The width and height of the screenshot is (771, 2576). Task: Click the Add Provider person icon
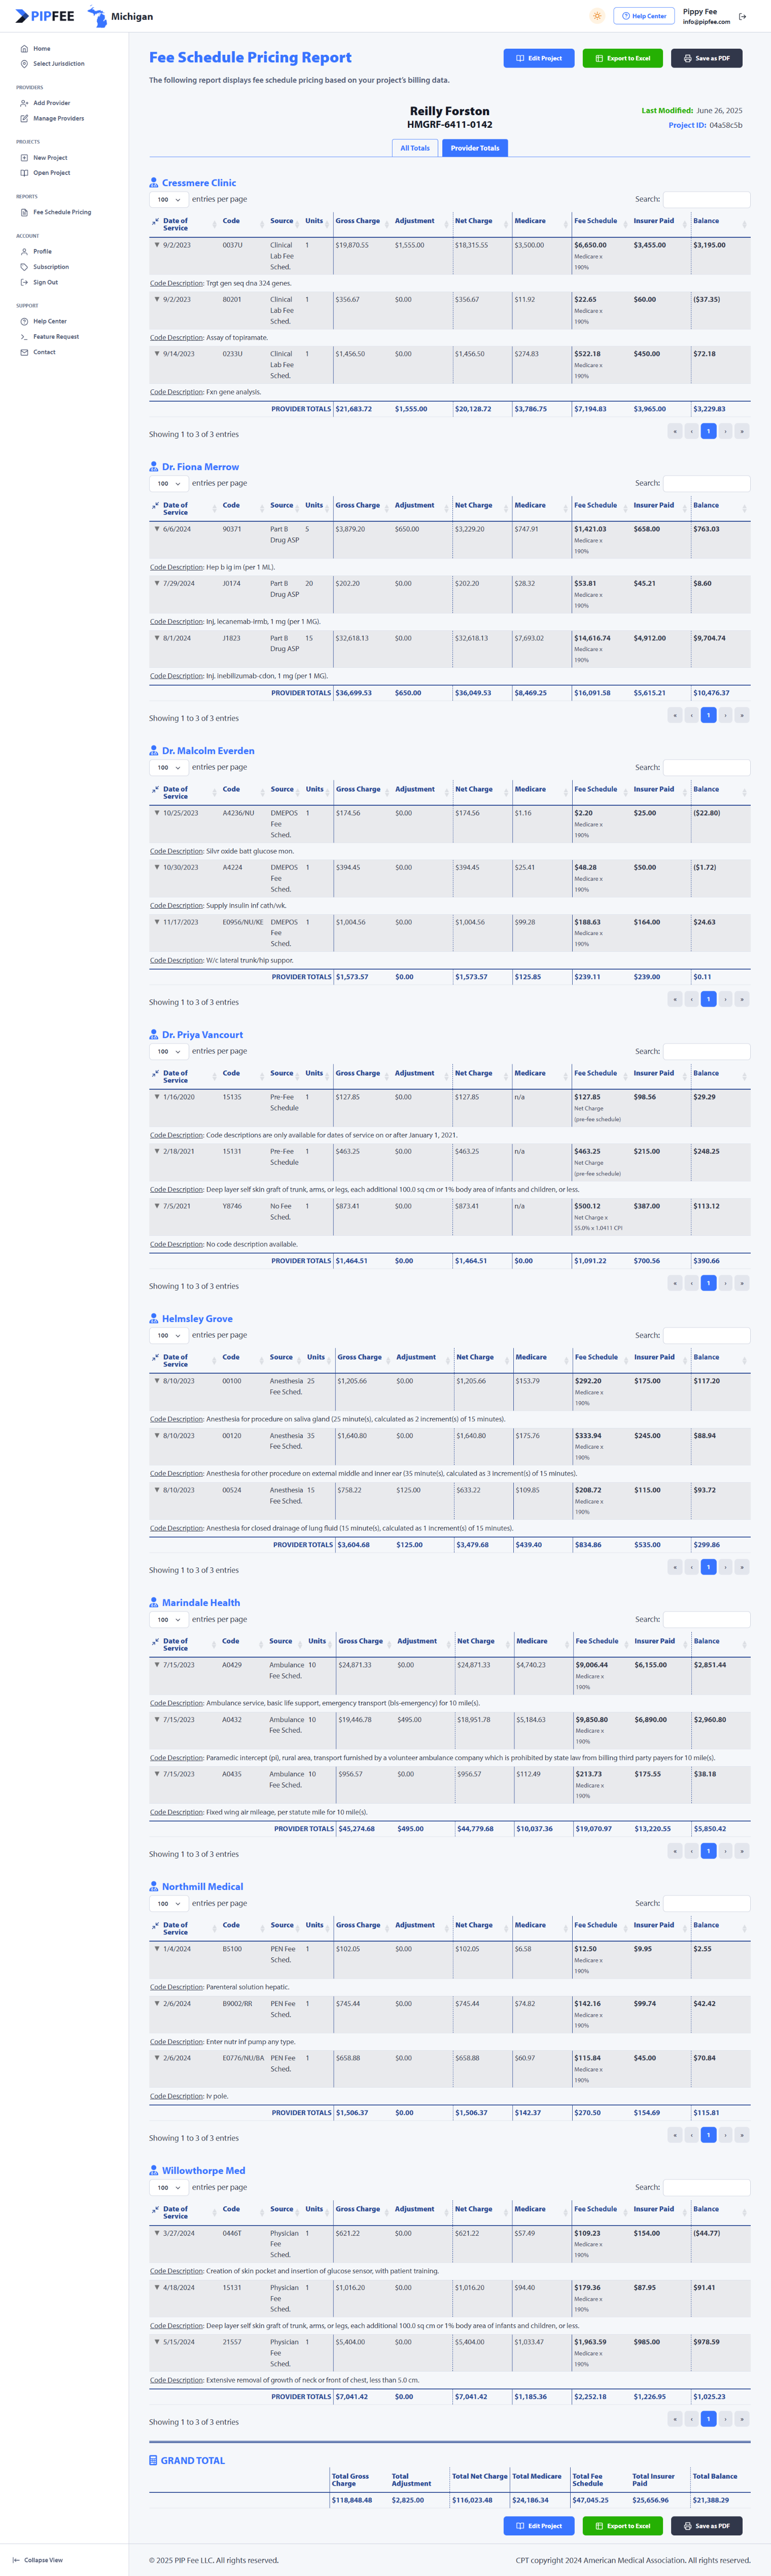tap(24, 103)
